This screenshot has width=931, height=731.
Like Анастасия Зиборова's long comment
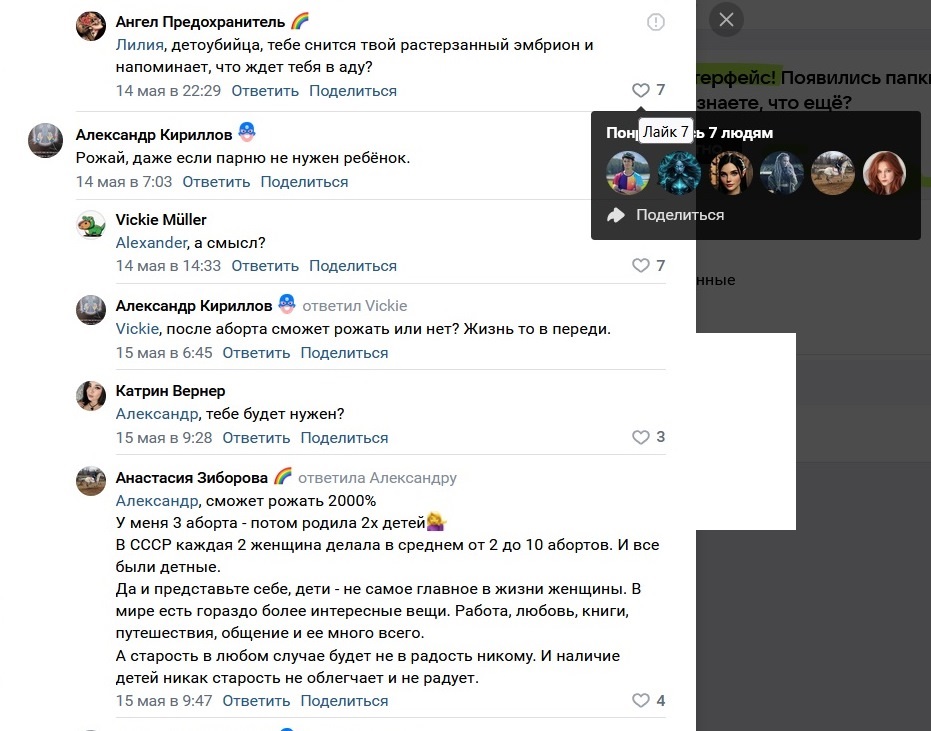coord(641,700)
